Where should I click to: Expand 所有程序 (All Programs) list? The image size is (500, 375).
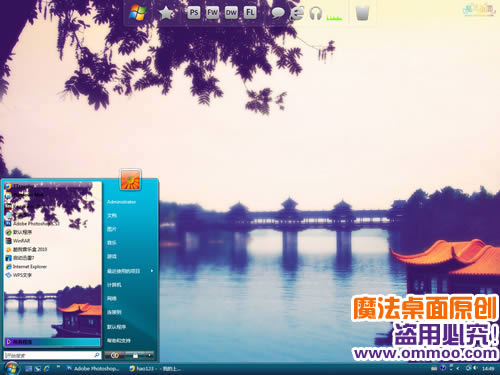(x=52, y=342)
